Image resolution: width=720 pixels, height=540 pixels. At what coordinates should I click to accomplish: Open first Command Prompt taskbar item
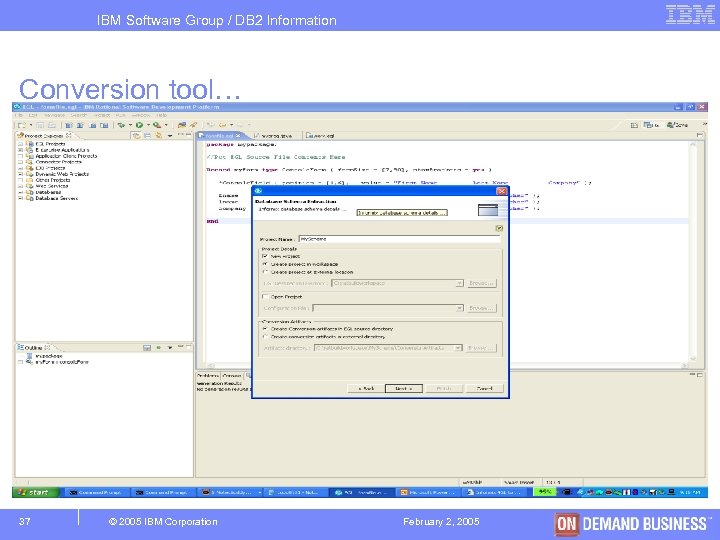point(96,492)
